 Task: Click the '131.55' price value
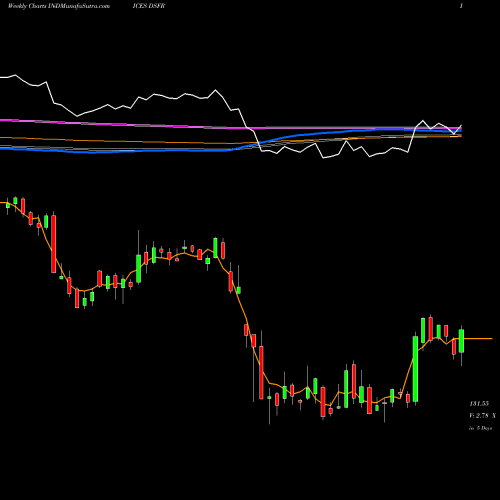479,404
